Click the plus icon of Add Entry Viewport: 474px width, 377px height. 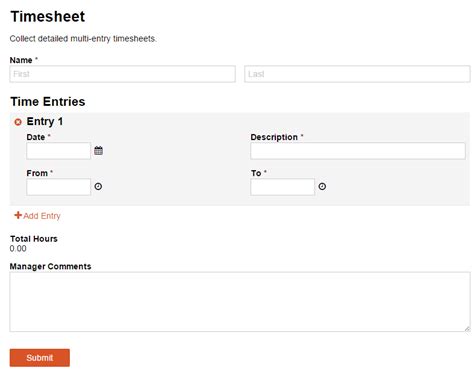(x=18, y=215)
